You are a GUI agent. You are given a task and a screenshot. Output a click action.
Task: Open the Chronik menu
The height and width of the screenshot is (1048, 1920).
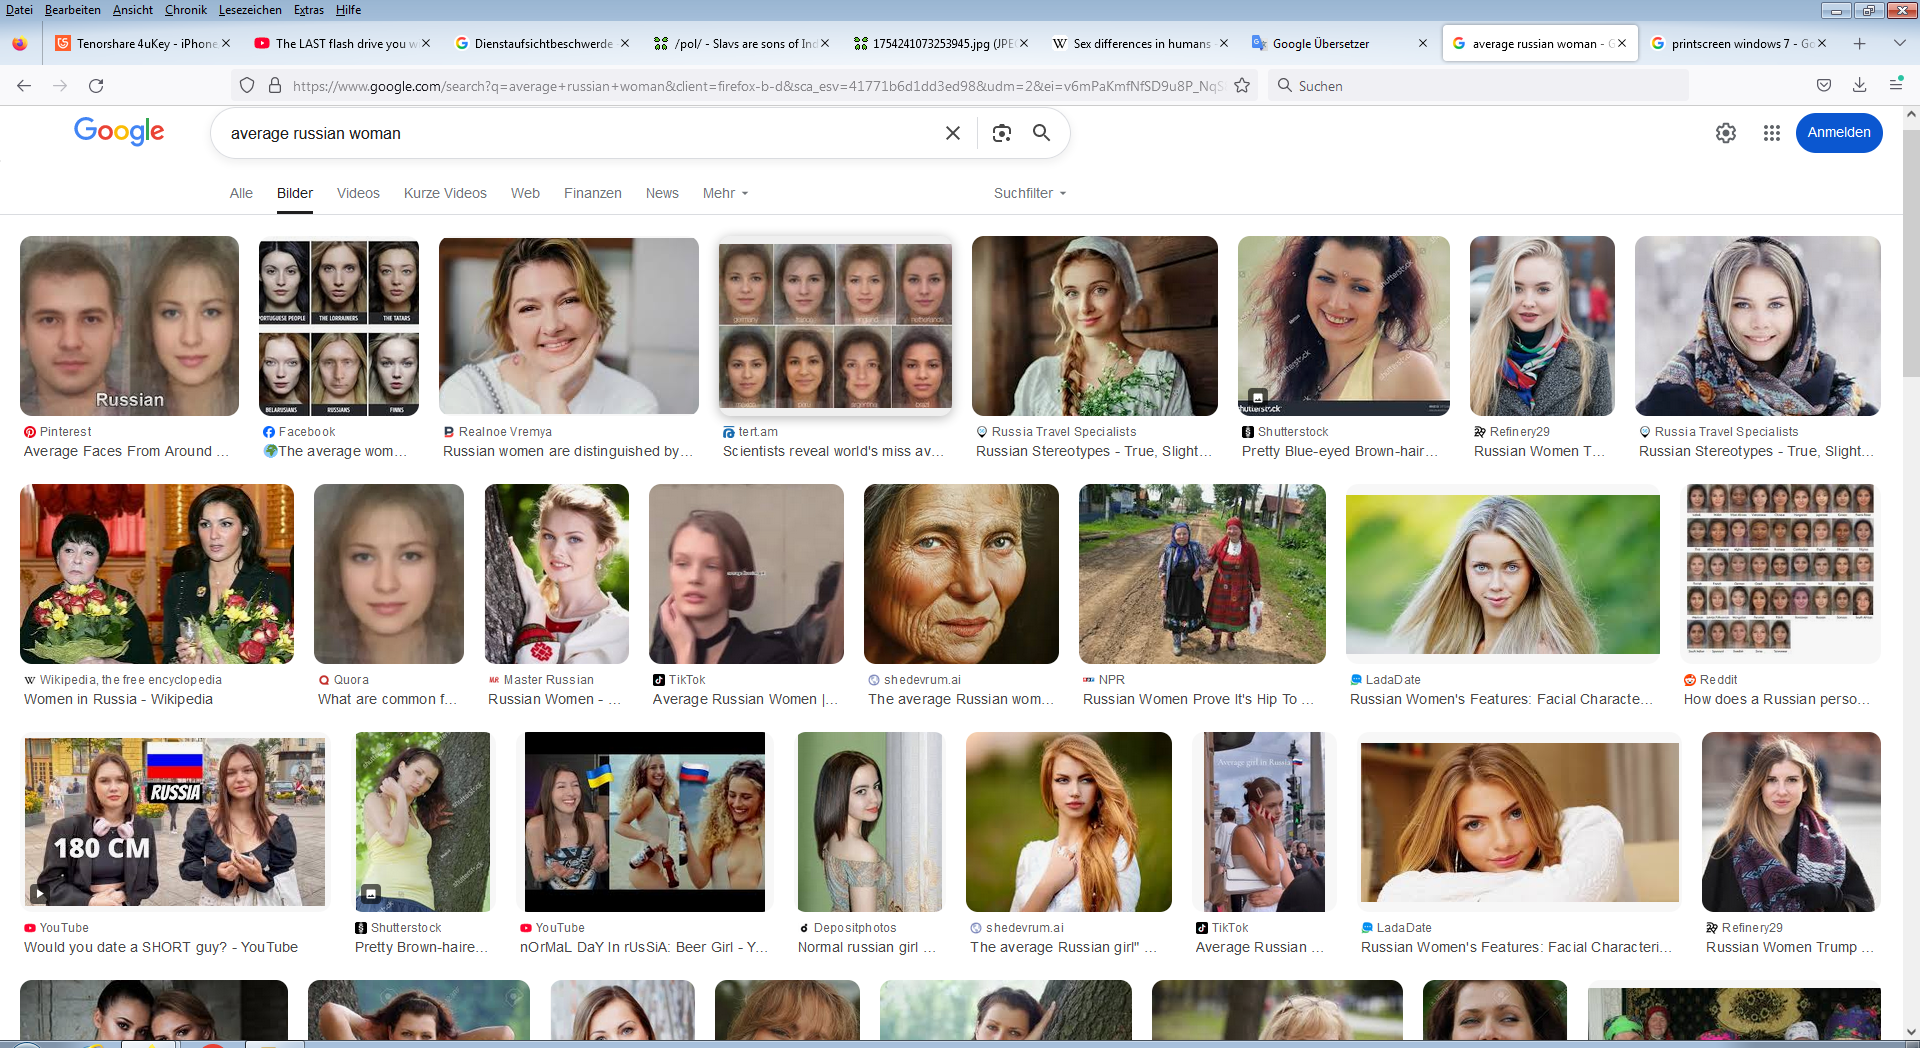coord(186,10)
